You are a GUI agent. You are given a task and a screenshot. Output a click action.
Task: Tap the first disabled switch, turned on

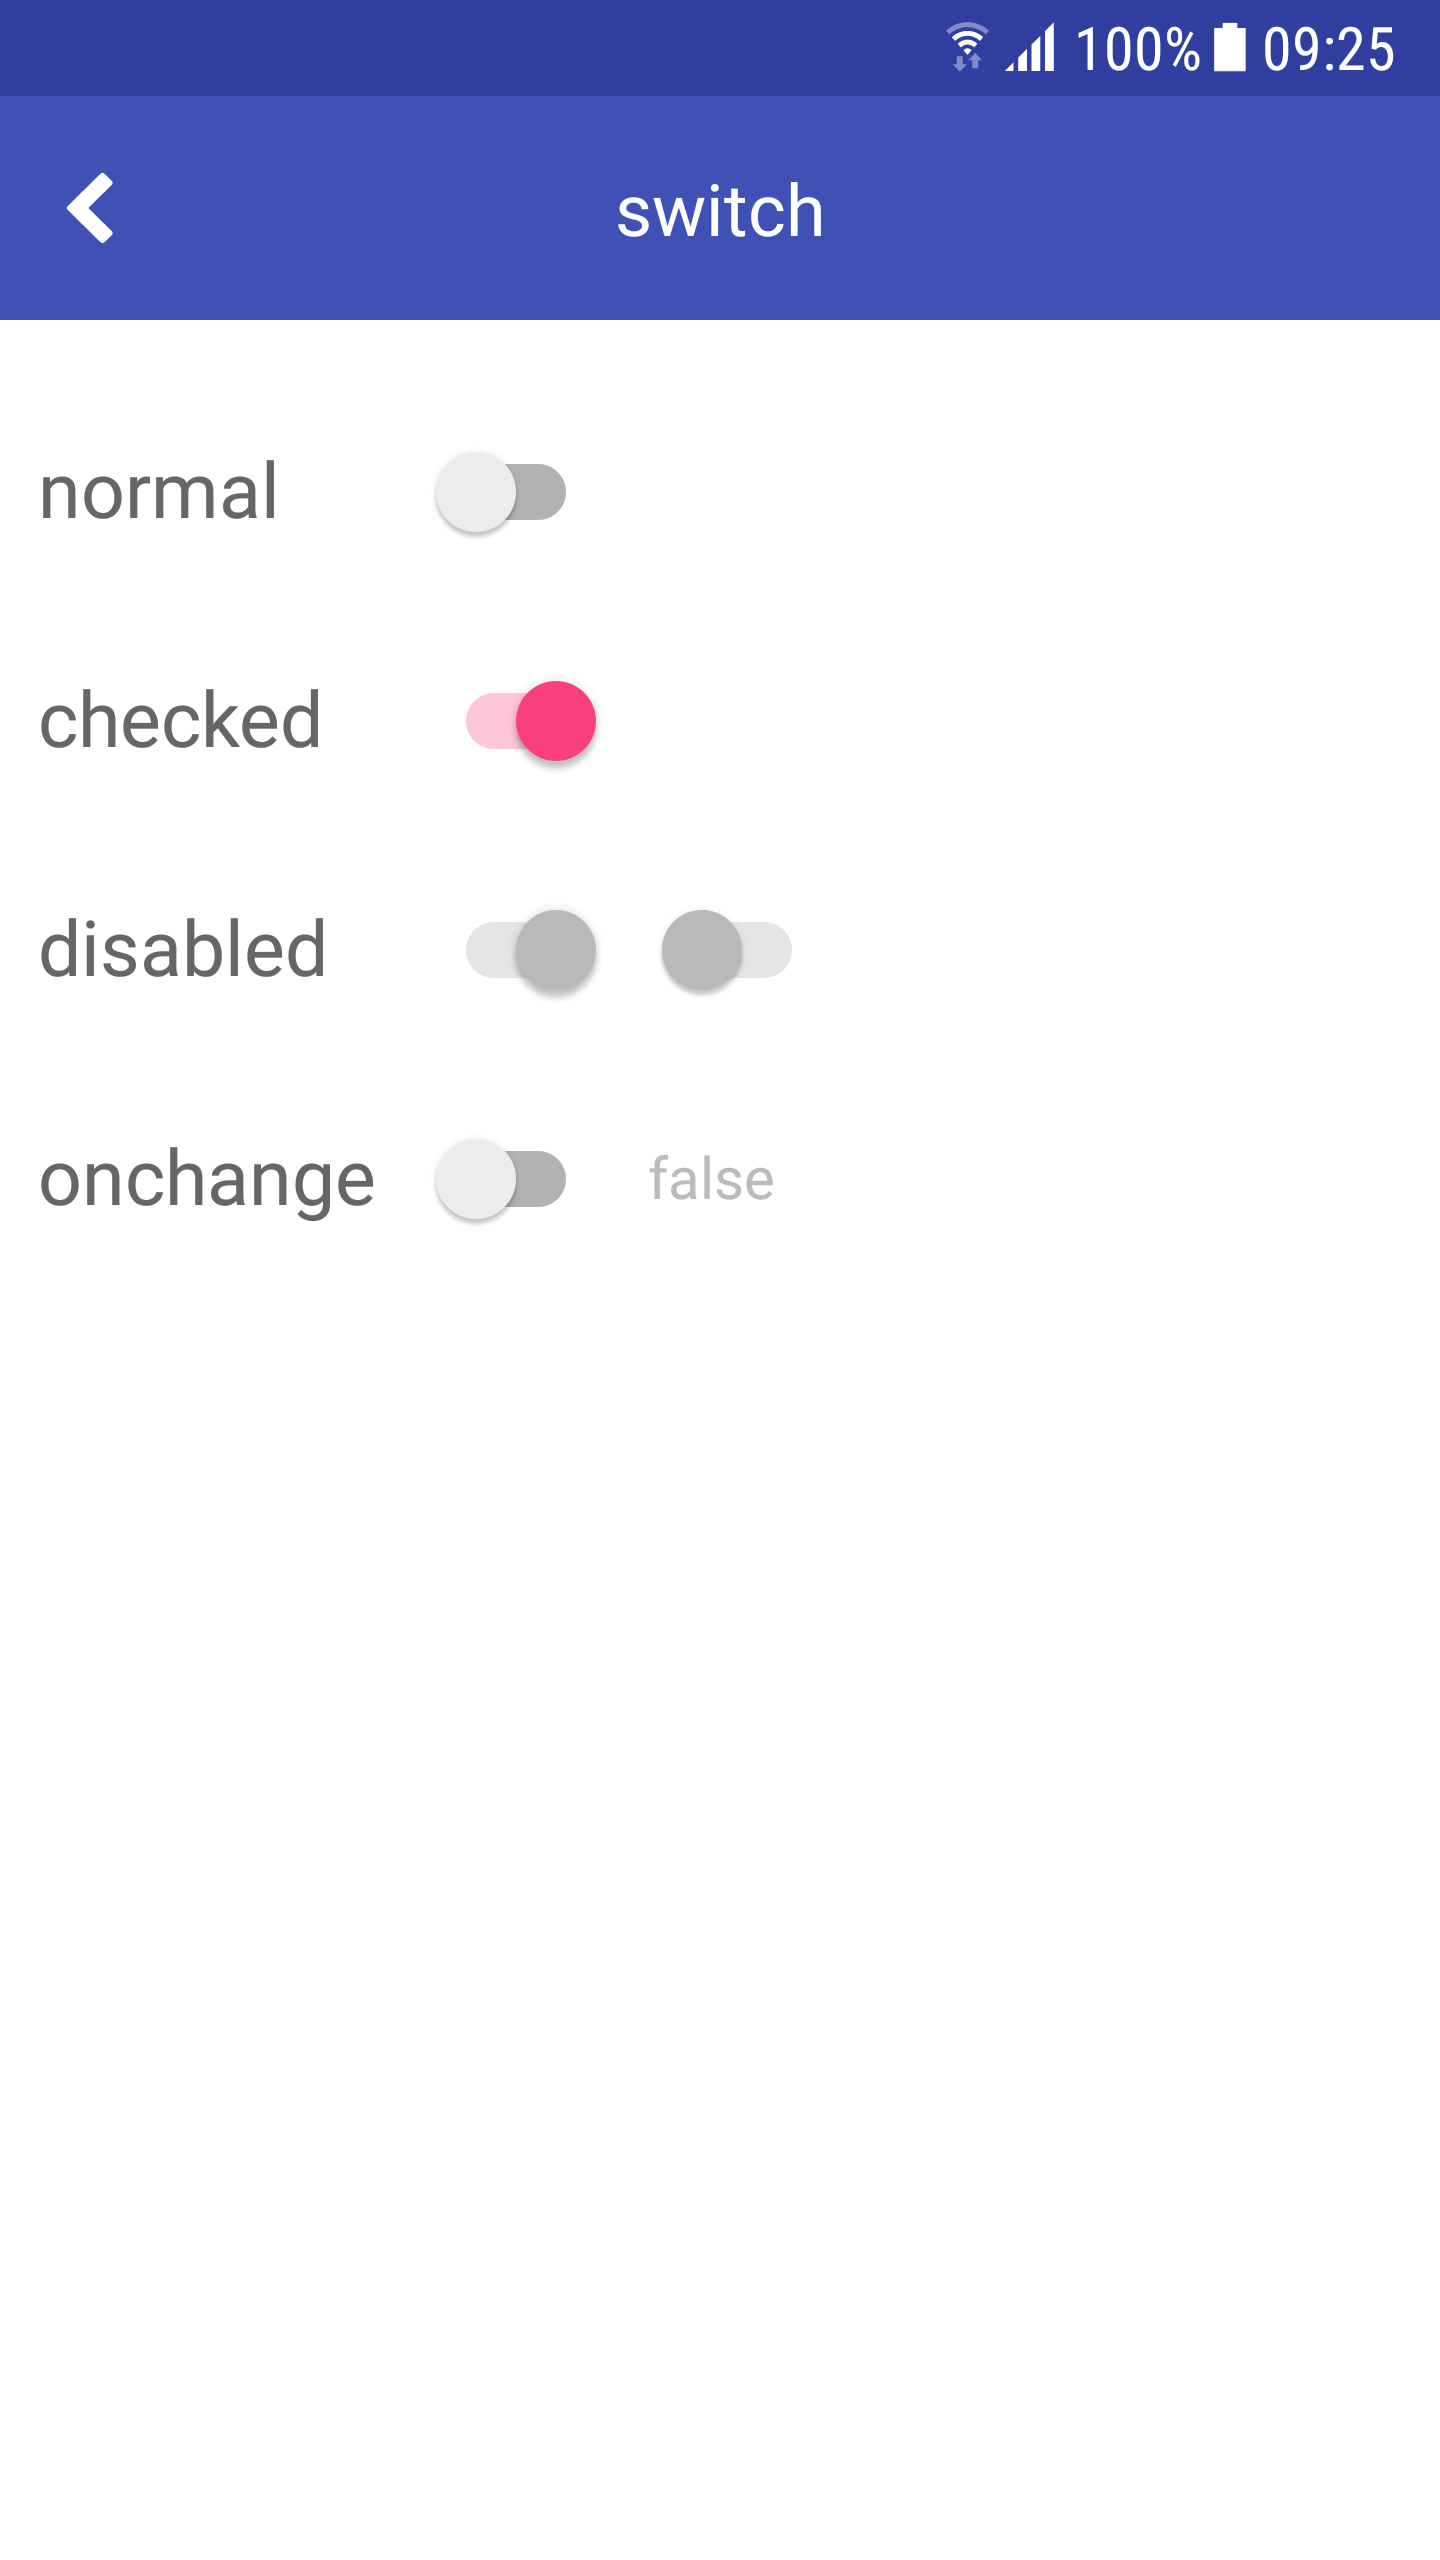click(x=531, y=950)
